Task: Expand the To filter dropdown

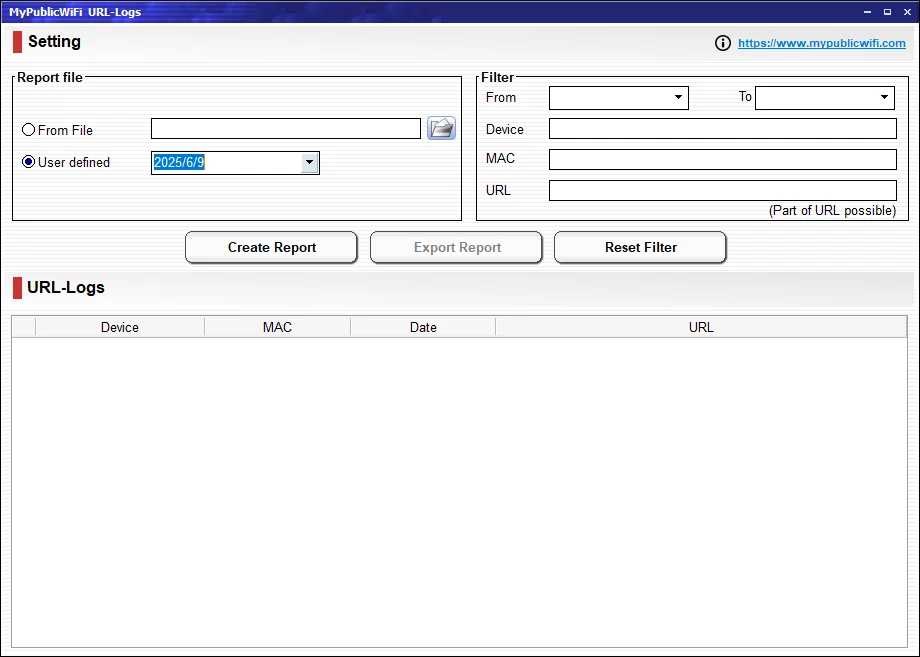Action: [884, 97]
